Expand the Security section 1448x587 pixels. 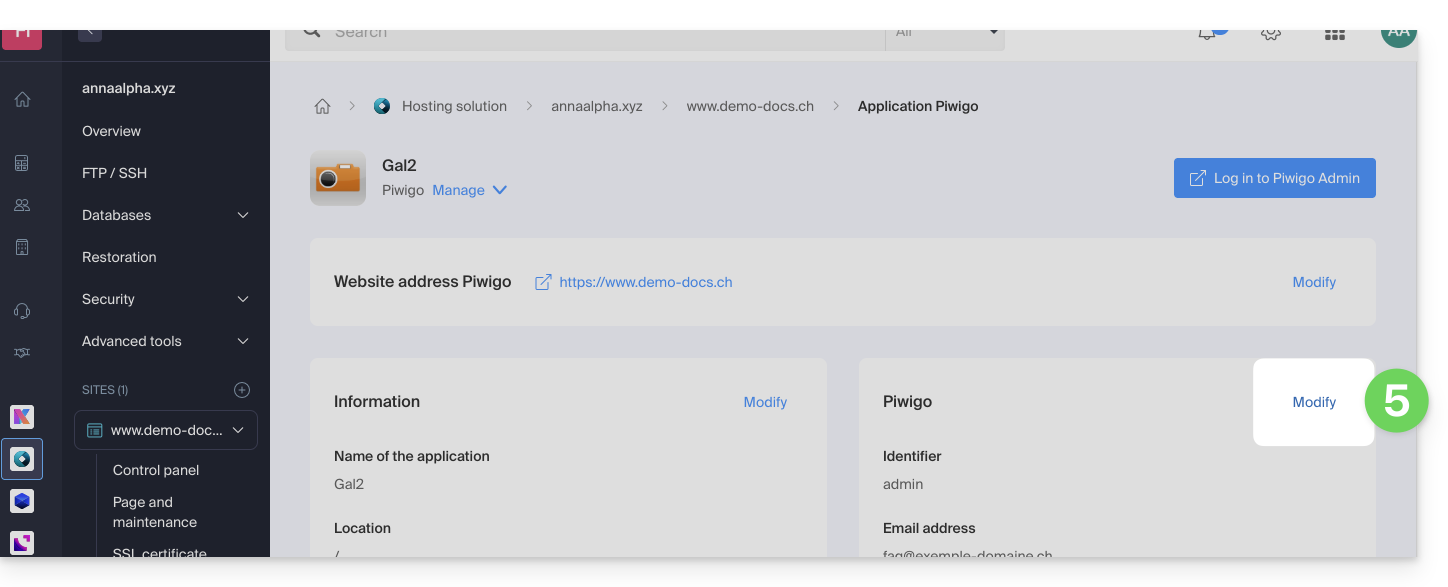(x=165, y=299)
